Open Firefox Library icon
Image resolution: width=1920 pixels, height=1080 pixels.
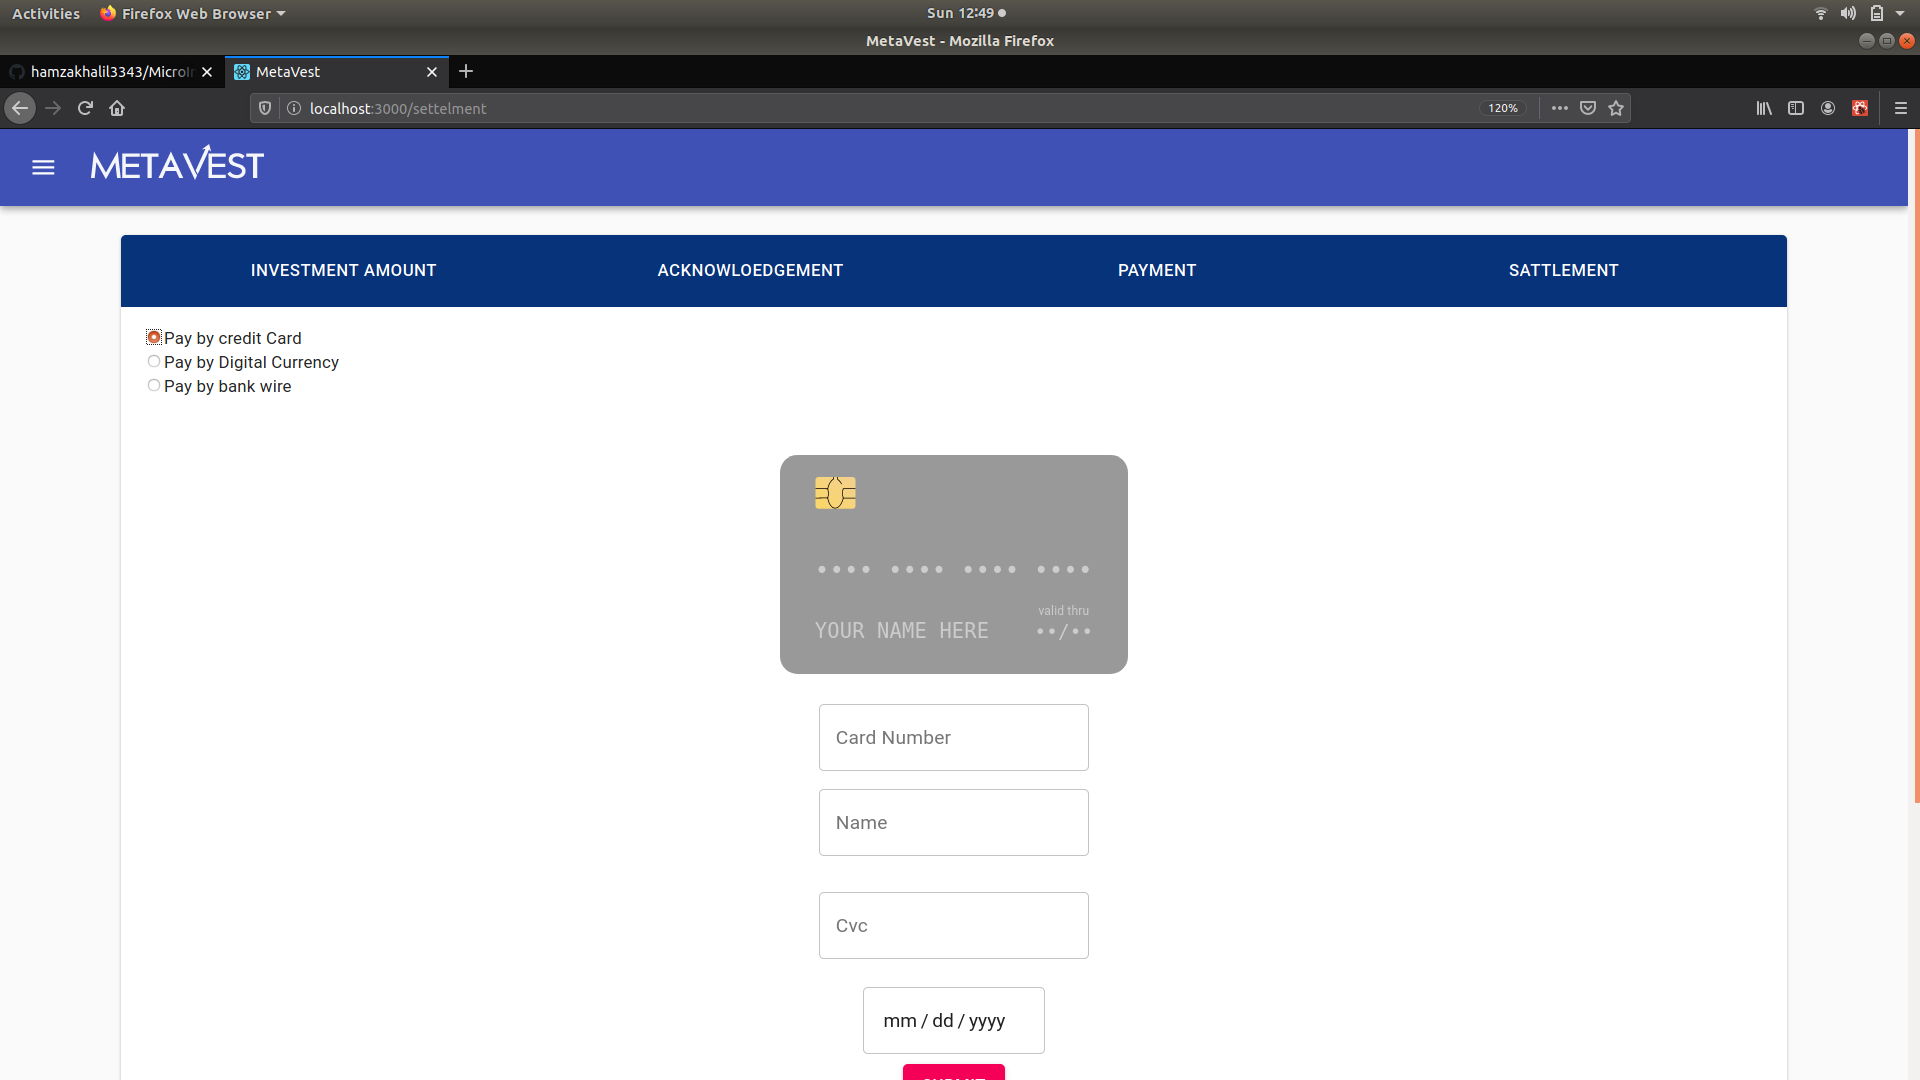[x=1764, y=108]
